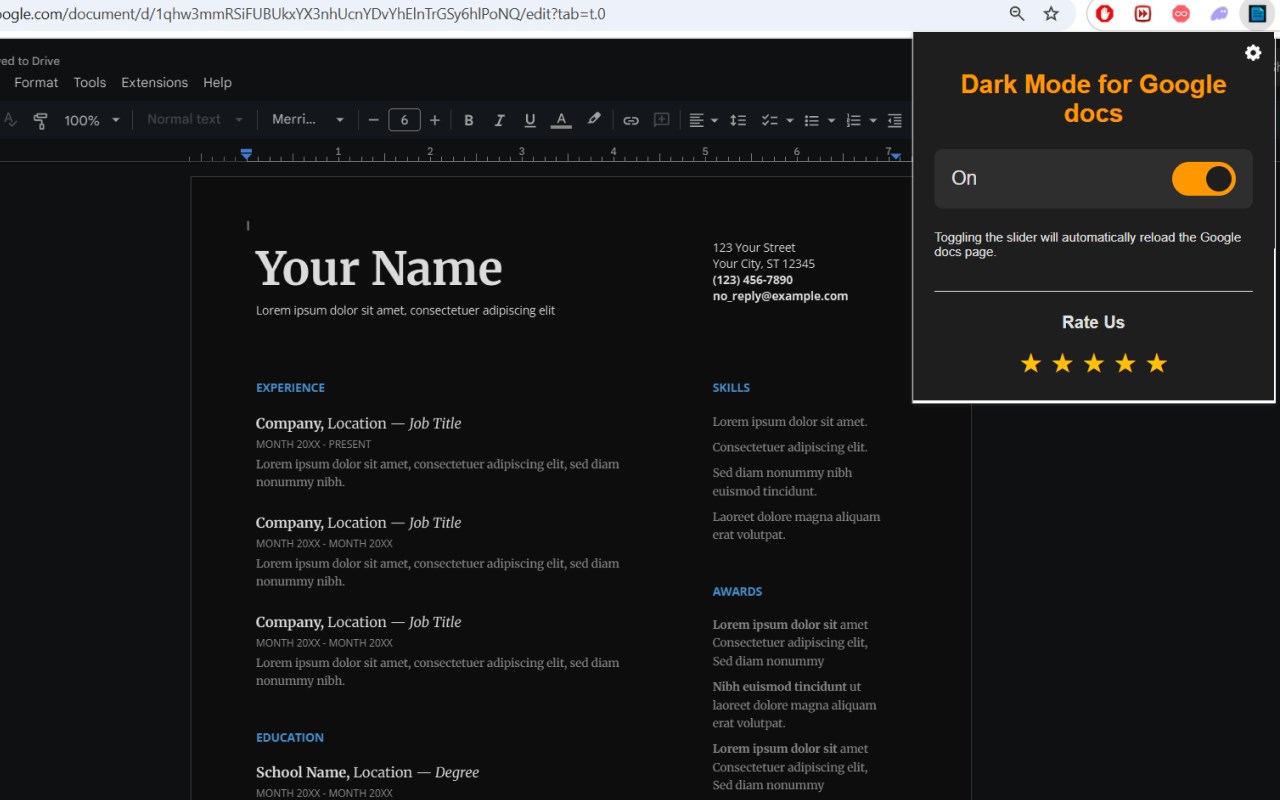
Task: Click the bold 'Nibh euismod tincidunt' text
Action: (780, 687)
